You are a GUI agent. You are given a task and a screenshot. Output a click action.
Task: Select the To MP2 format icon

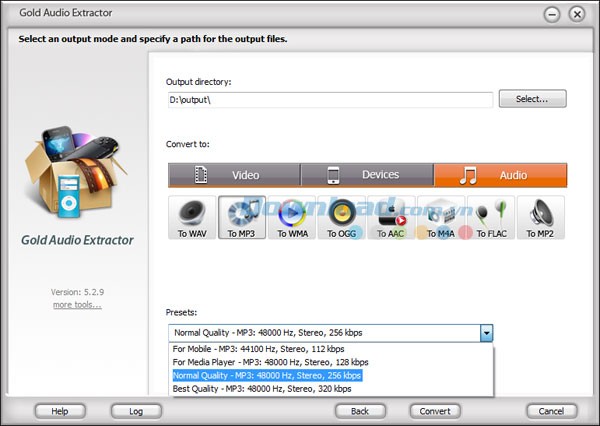tap(541, 217)
